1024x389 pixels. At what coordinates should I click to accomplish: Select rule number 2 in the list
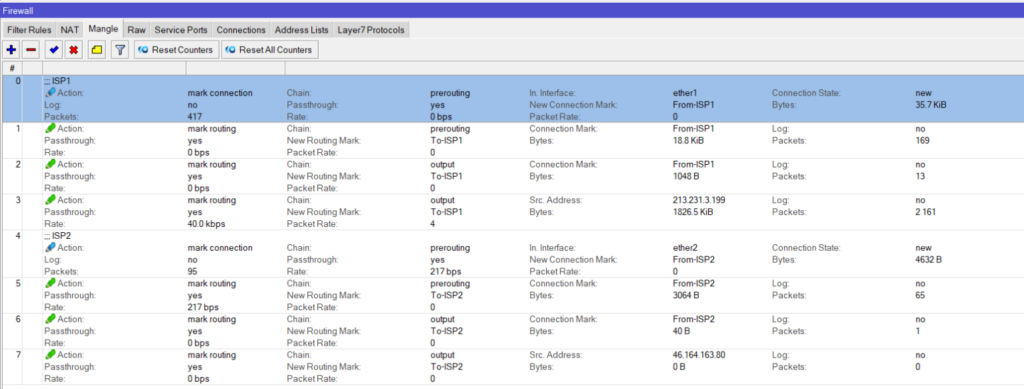512,176
